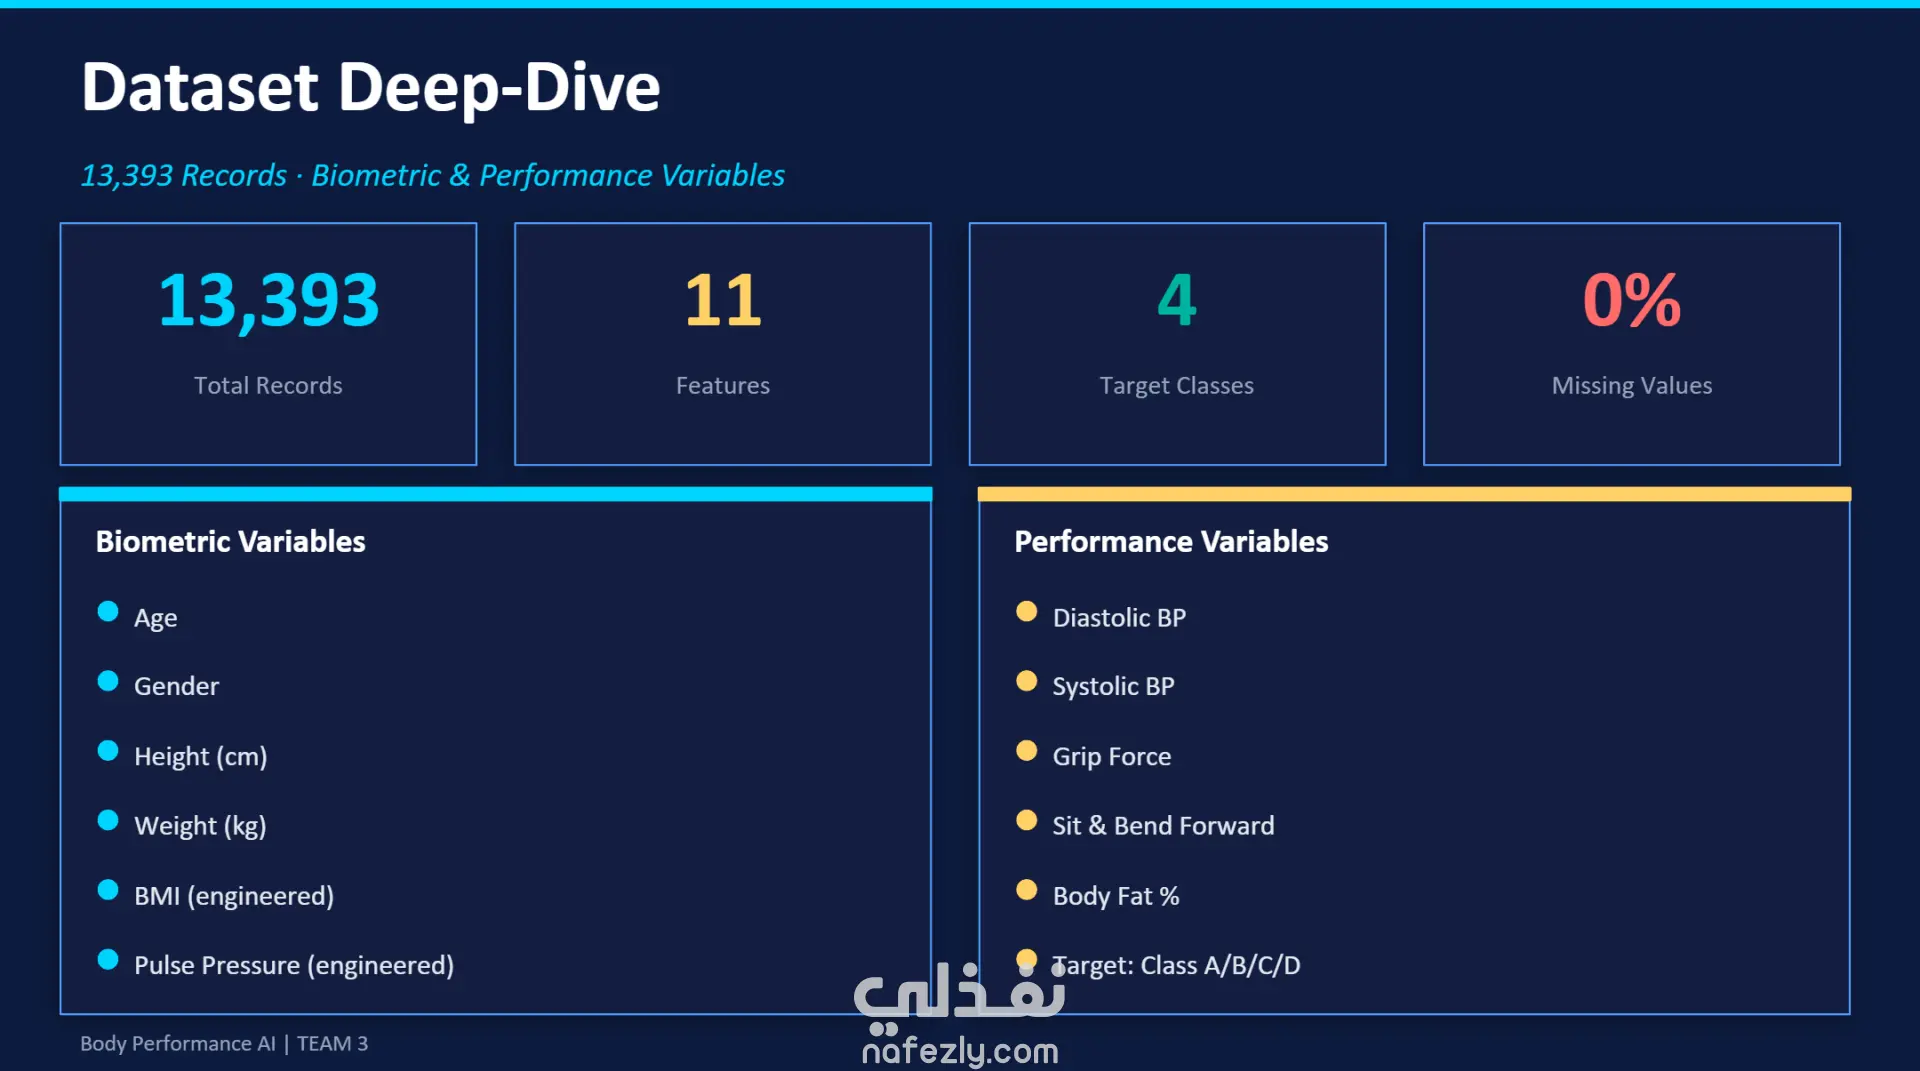Click the yellow bullet beside Sit & Bend Forward

(1026, 820)
